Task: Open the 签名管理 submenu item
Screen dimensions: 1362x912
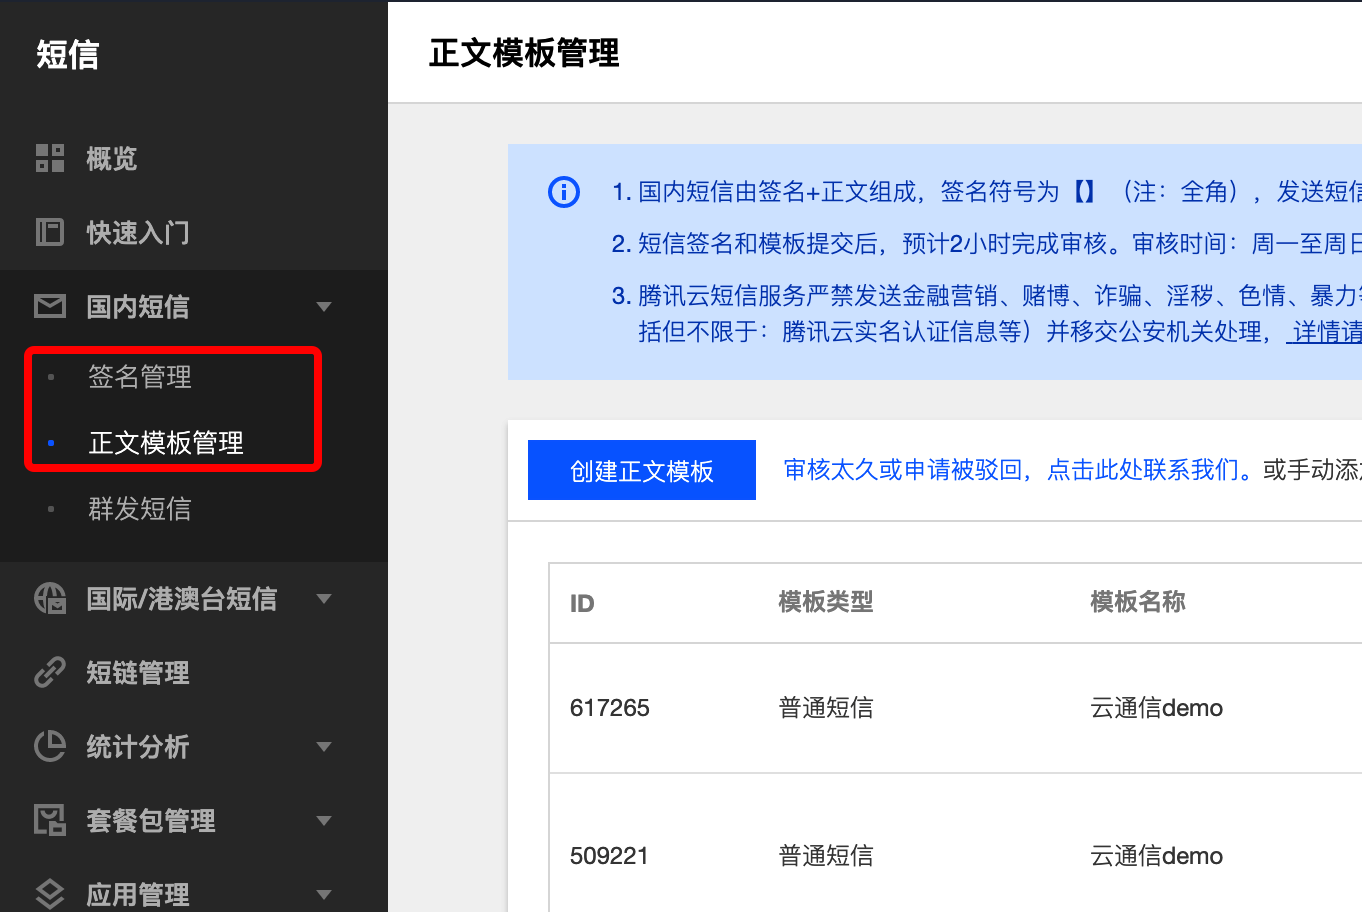Action: 140,377
